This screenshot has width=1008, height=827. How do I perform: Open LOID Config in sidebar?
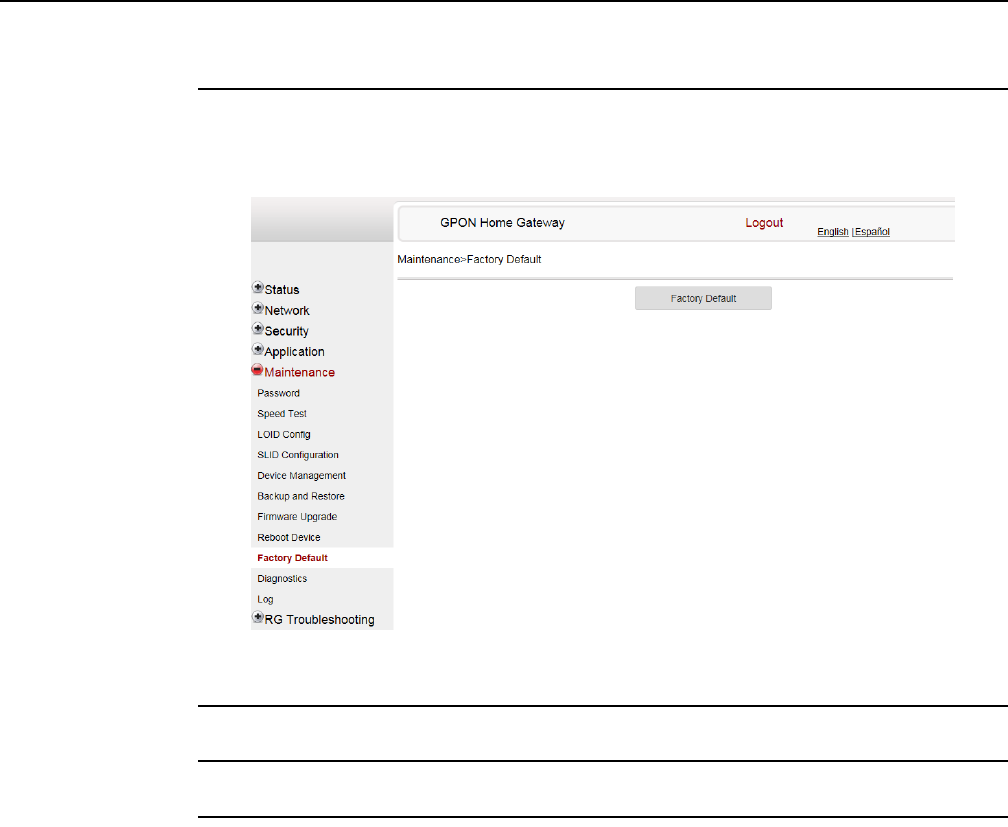(284, 435)
